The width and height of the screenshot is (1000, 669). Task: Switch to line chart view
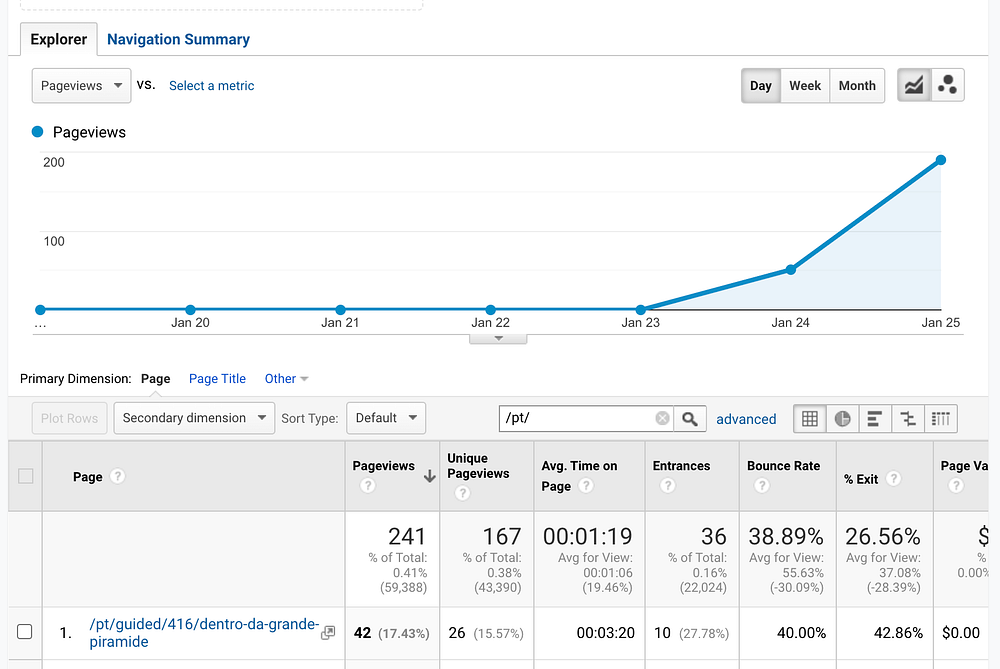click(x=914, y=85)
